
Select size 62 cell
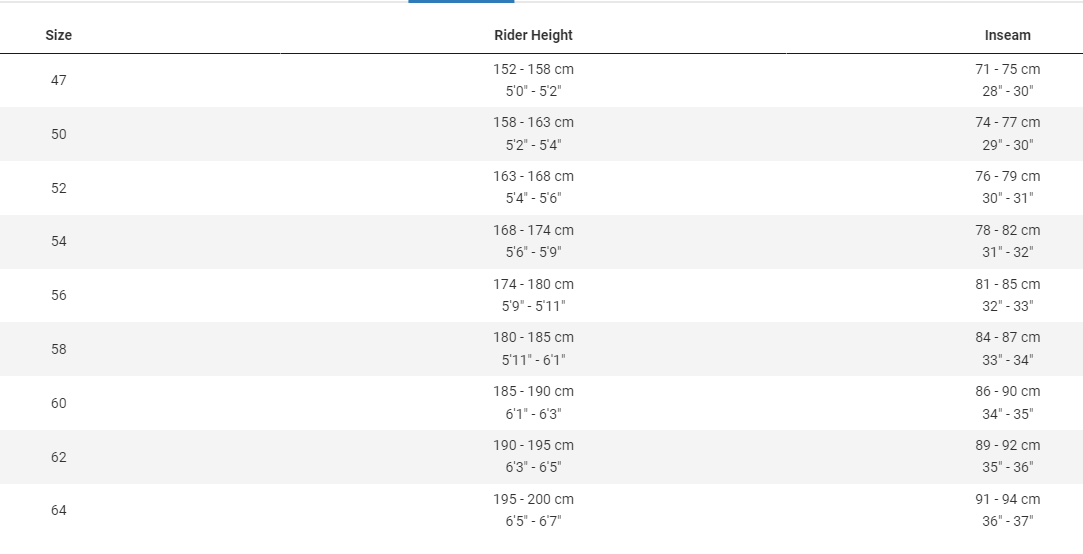tap(59, 457)
